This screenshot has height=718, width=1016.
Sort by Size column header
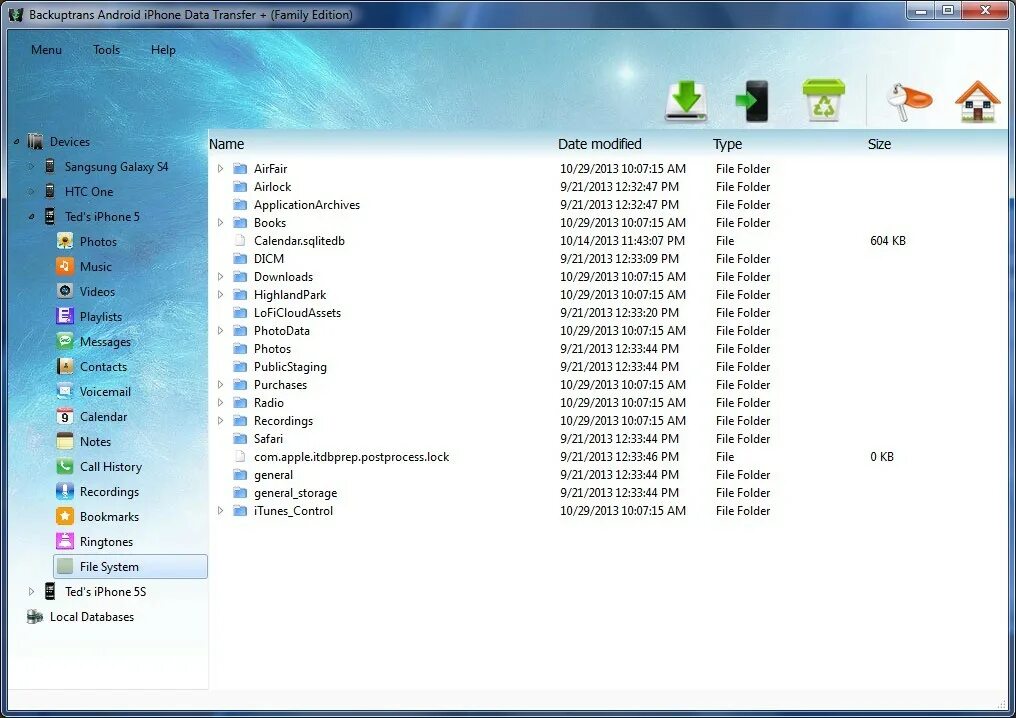[879, 144]
